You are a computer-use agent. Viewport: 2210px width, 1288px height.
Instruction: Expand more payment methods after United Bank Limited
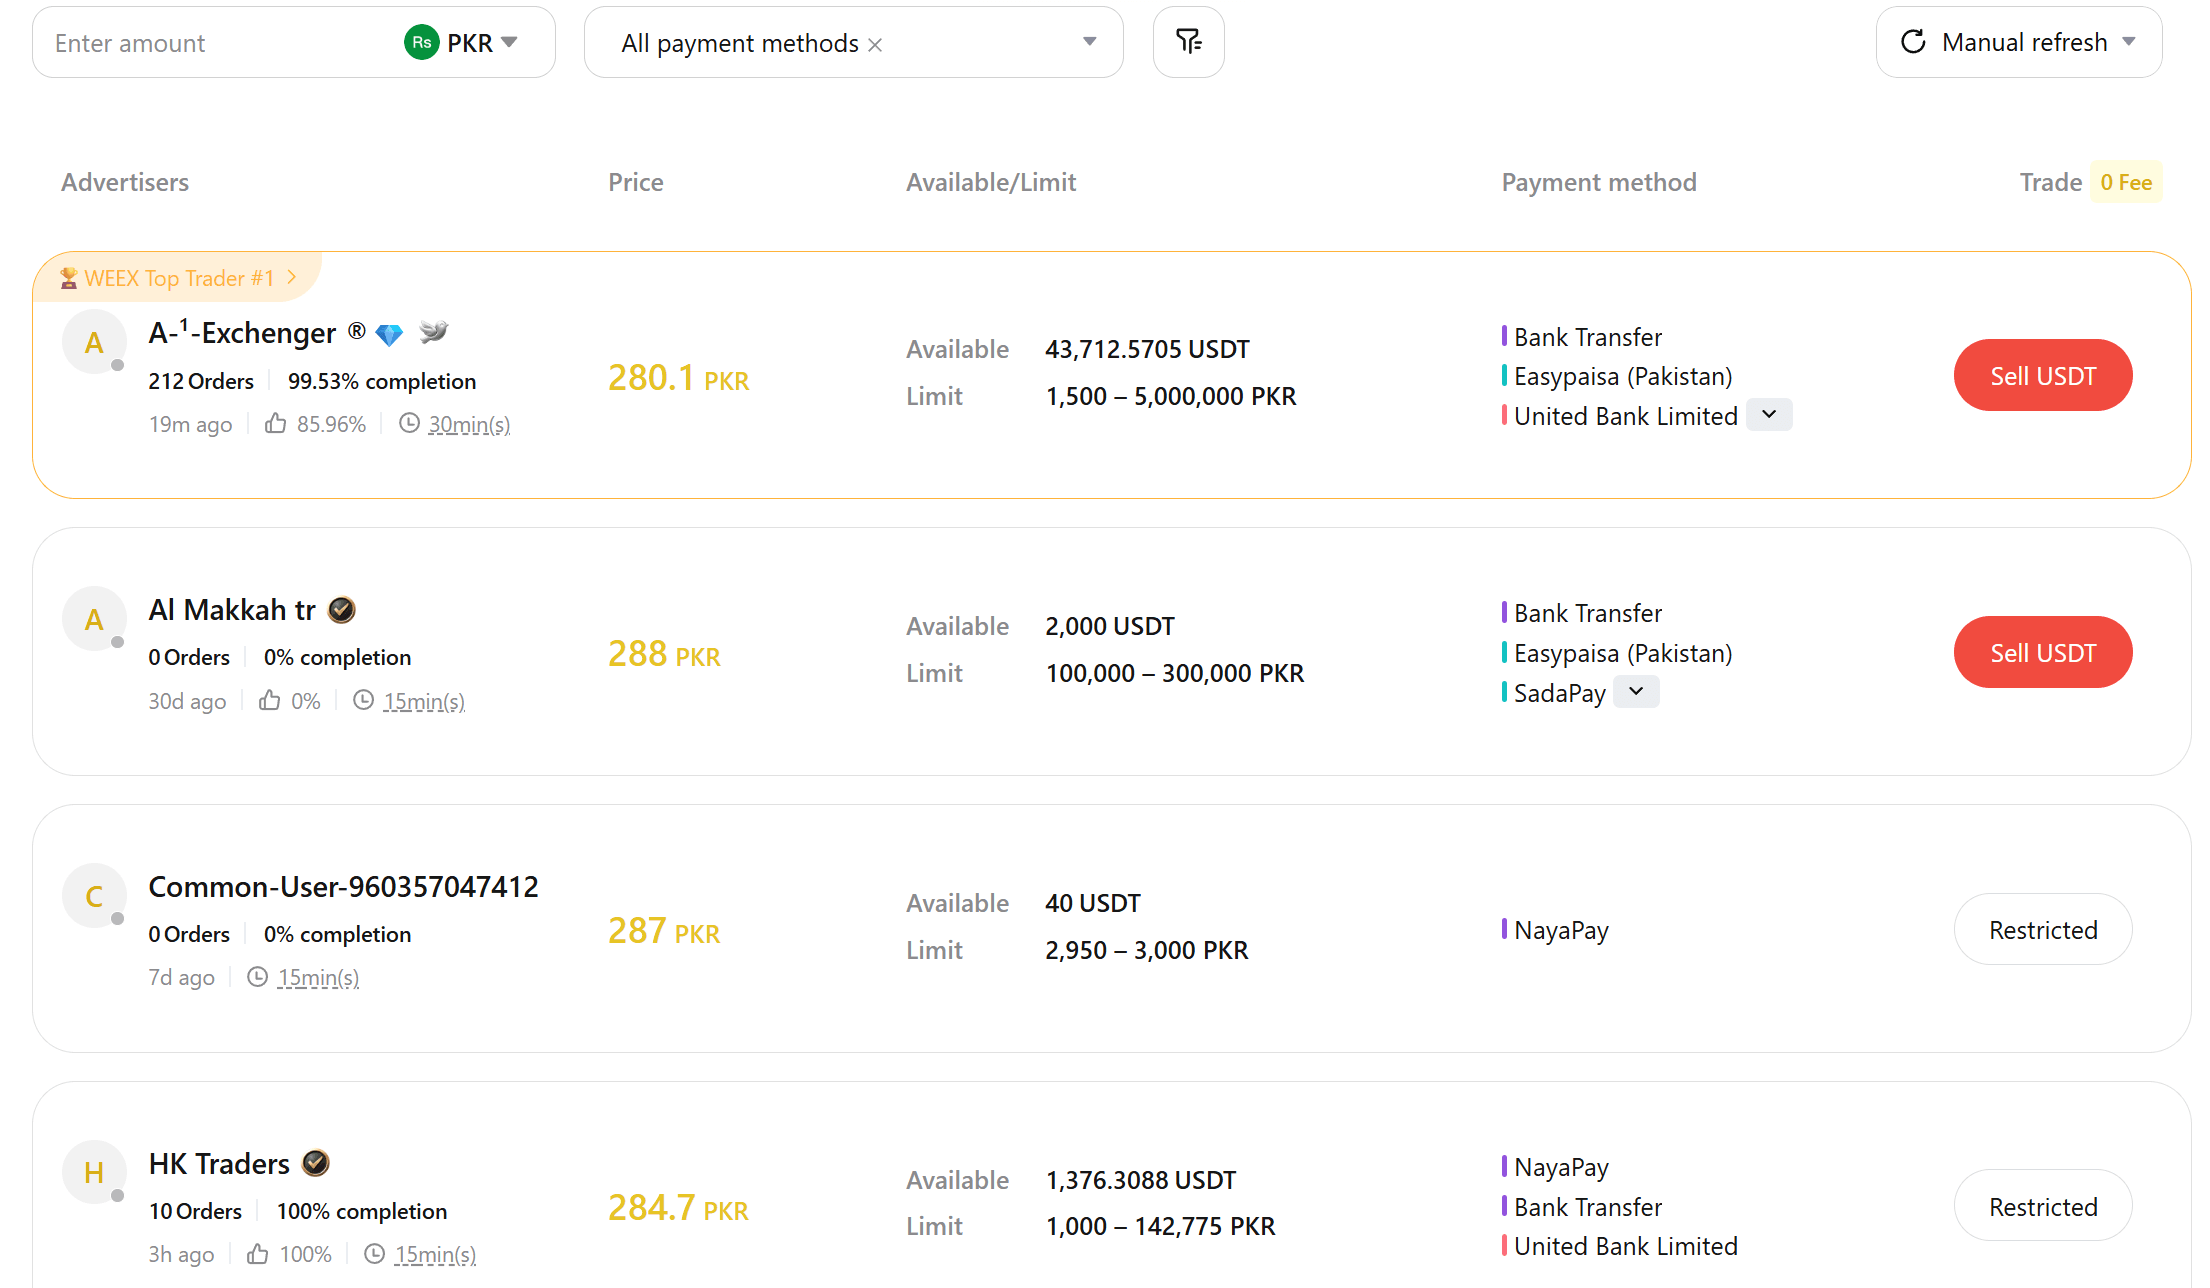click(1769, 414)
